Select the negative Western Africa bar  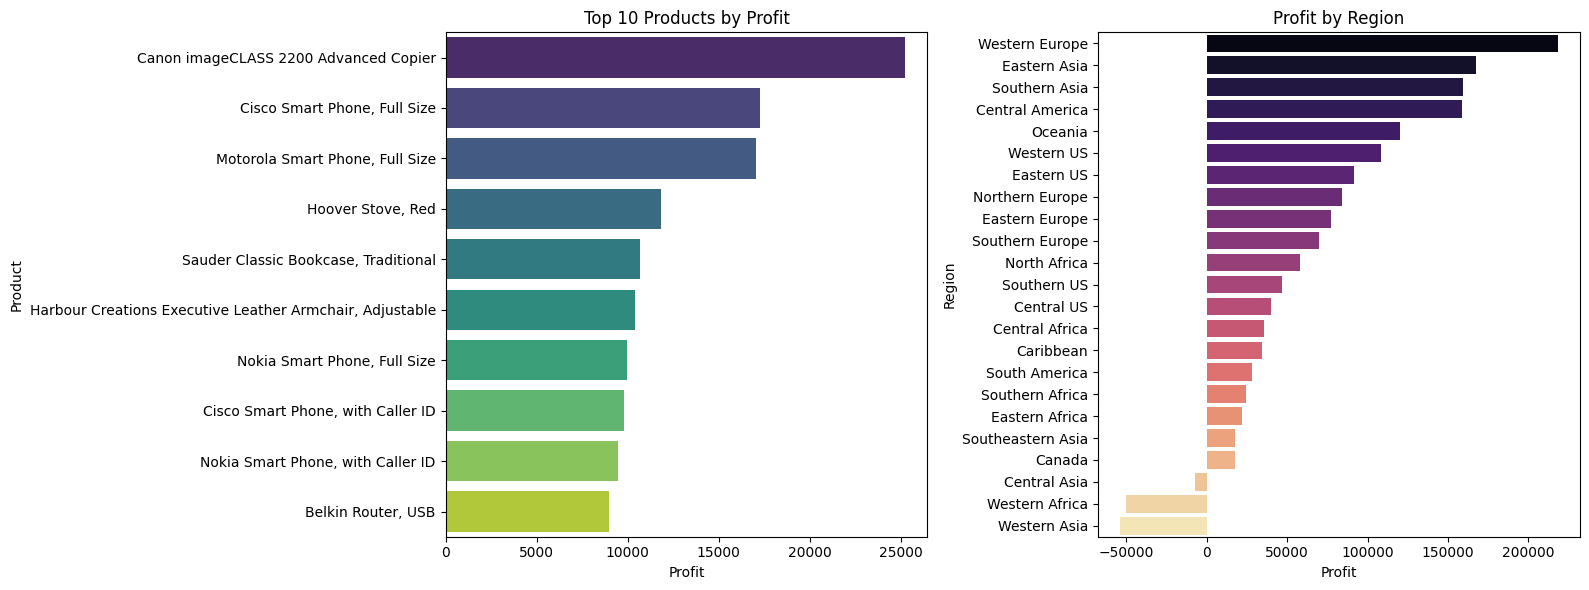(1166, 504)
